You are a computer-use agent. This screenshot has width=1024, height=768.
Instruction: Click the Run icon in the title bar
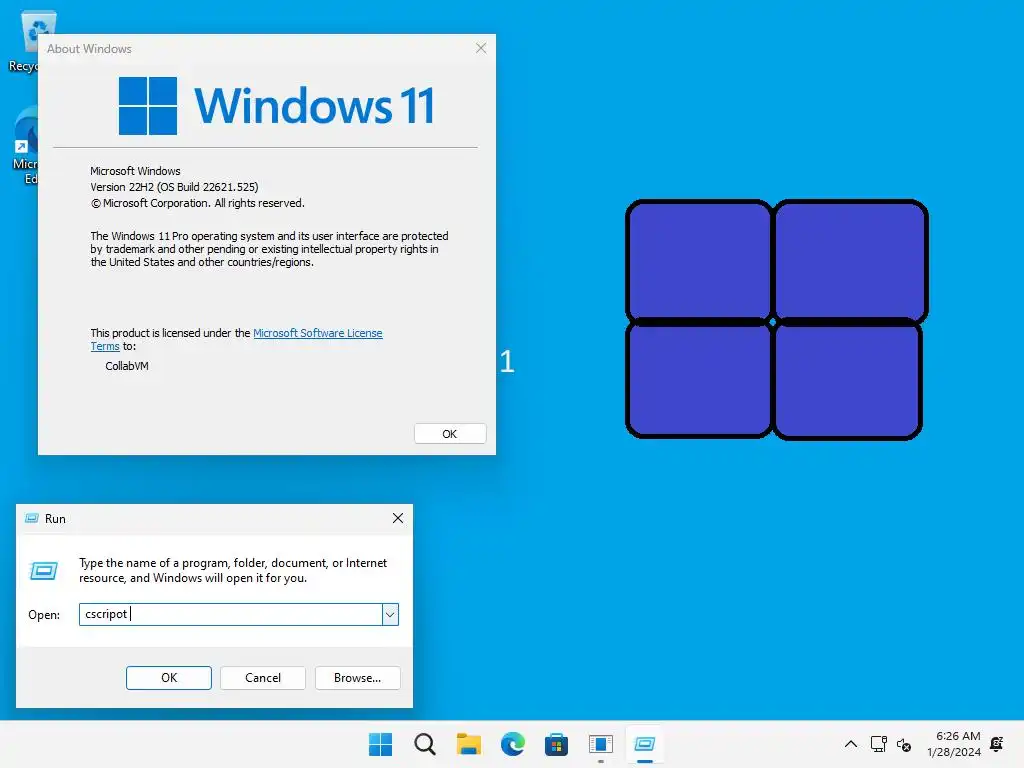click(x=31, y=519)
